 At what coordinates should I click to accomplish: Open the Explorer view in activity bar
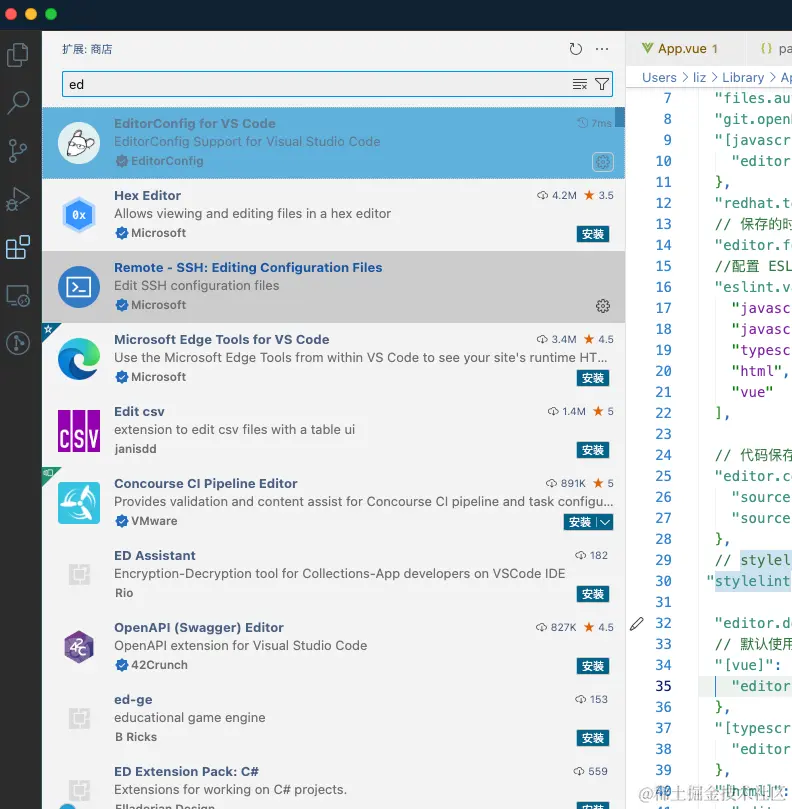(x=18, y=55)
